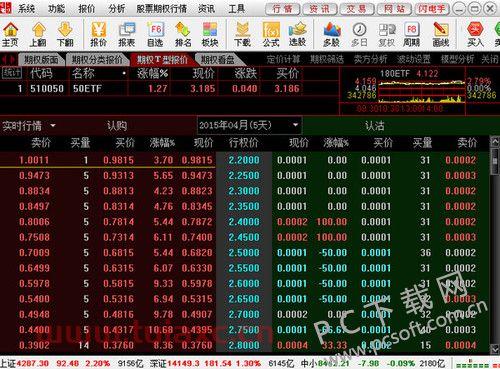The image size is (500, 369).
Task: Open the 自选 F6 watchlist icon
Action: point(155,34)
